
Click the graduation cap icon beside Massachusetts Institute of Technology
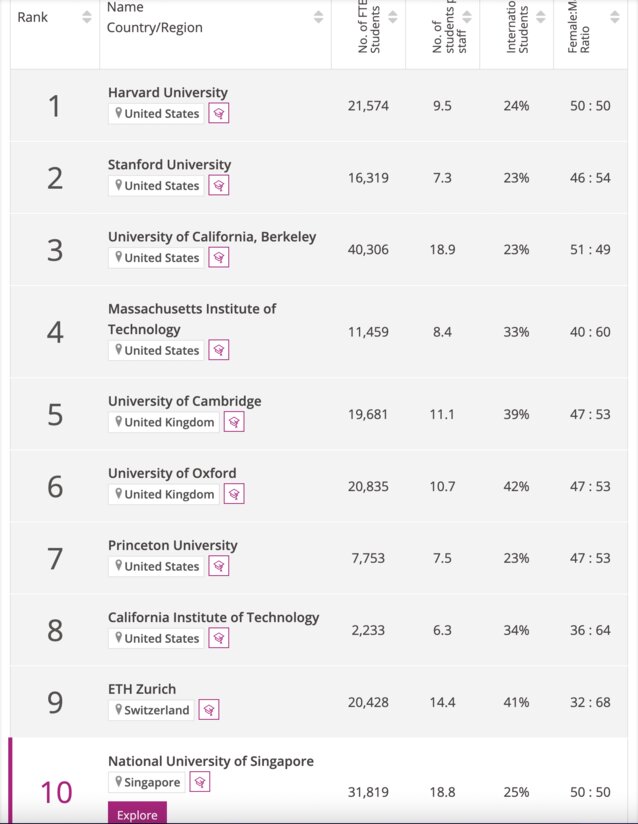pyautogui.click(x=218, y=349)
